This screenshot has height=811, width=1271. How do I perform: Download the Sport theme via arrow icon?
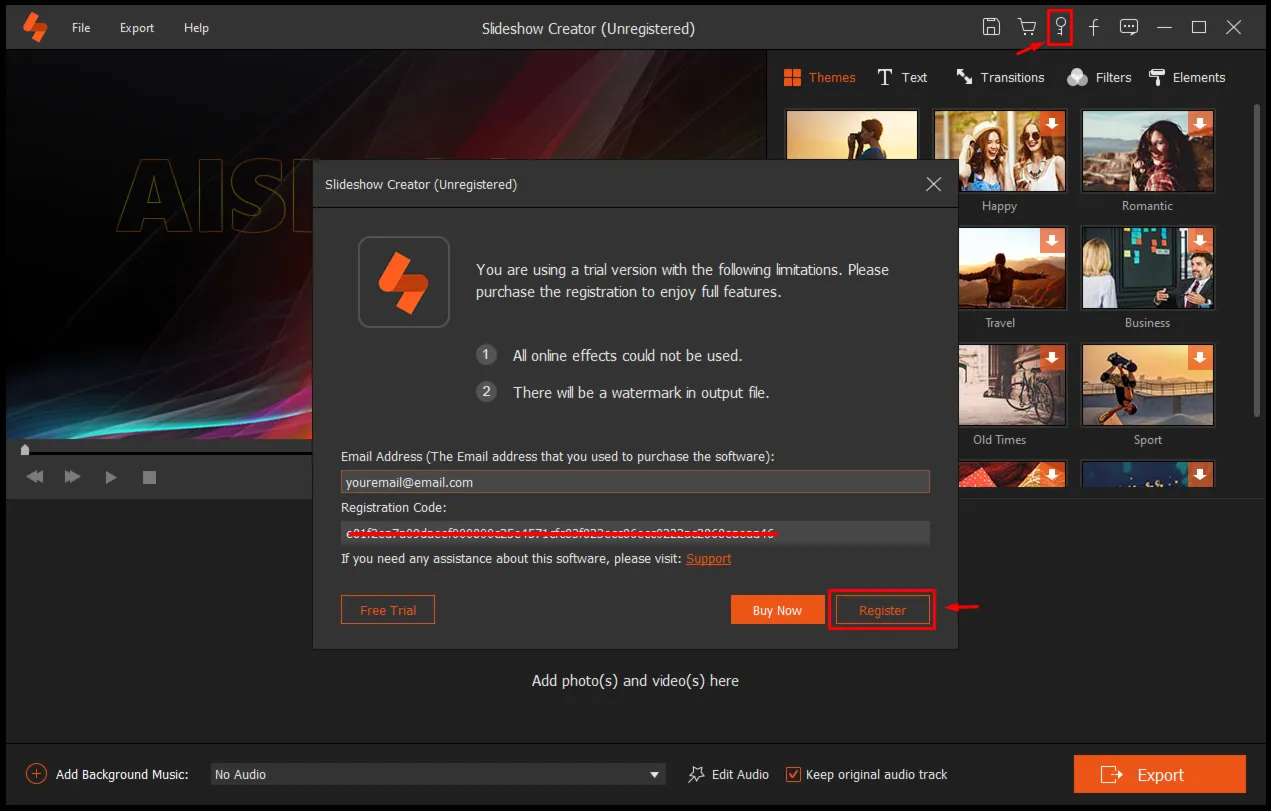click(x=1200, y=358)
